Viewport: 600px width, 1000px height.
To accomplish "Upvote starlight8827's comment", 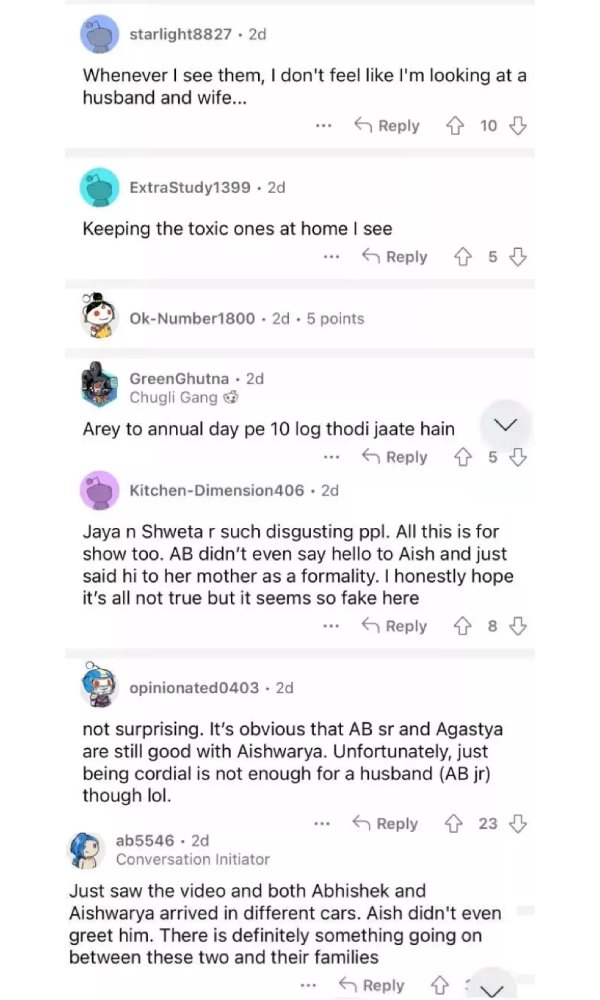I will point(455,126).
